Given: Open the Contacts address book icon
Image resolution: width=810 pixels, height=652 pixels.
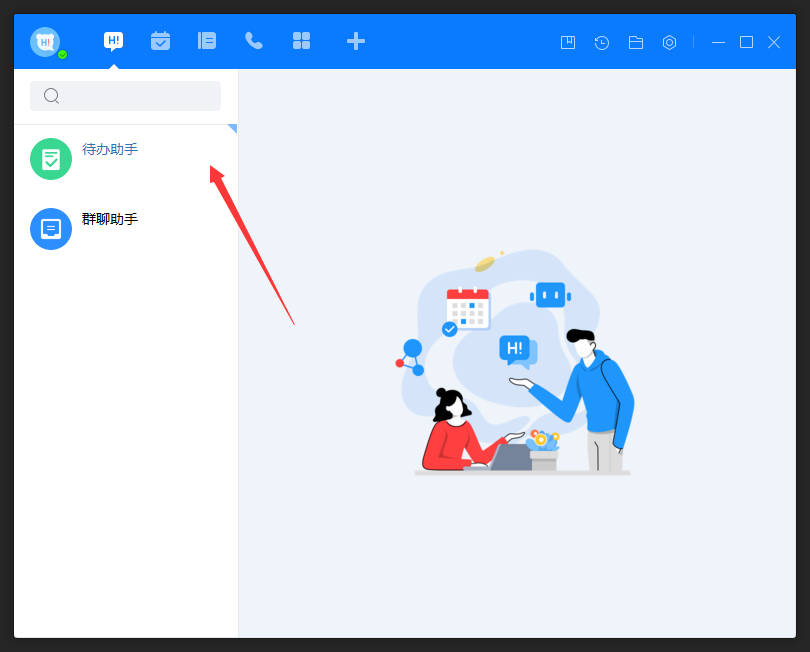Looking at the screenshot, I should point(206,41).
